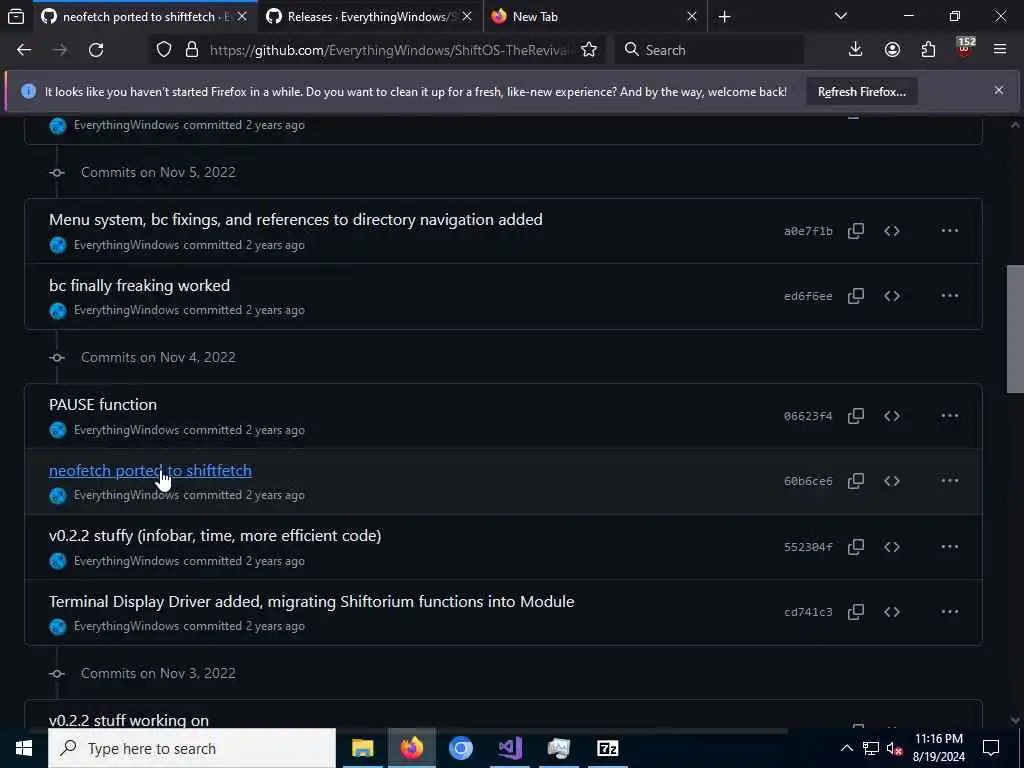This screenshot has height=768, width=1024.
Task: Open more options for PAUSE function commit
Action: pyautogui.click(x=950, y=416)
